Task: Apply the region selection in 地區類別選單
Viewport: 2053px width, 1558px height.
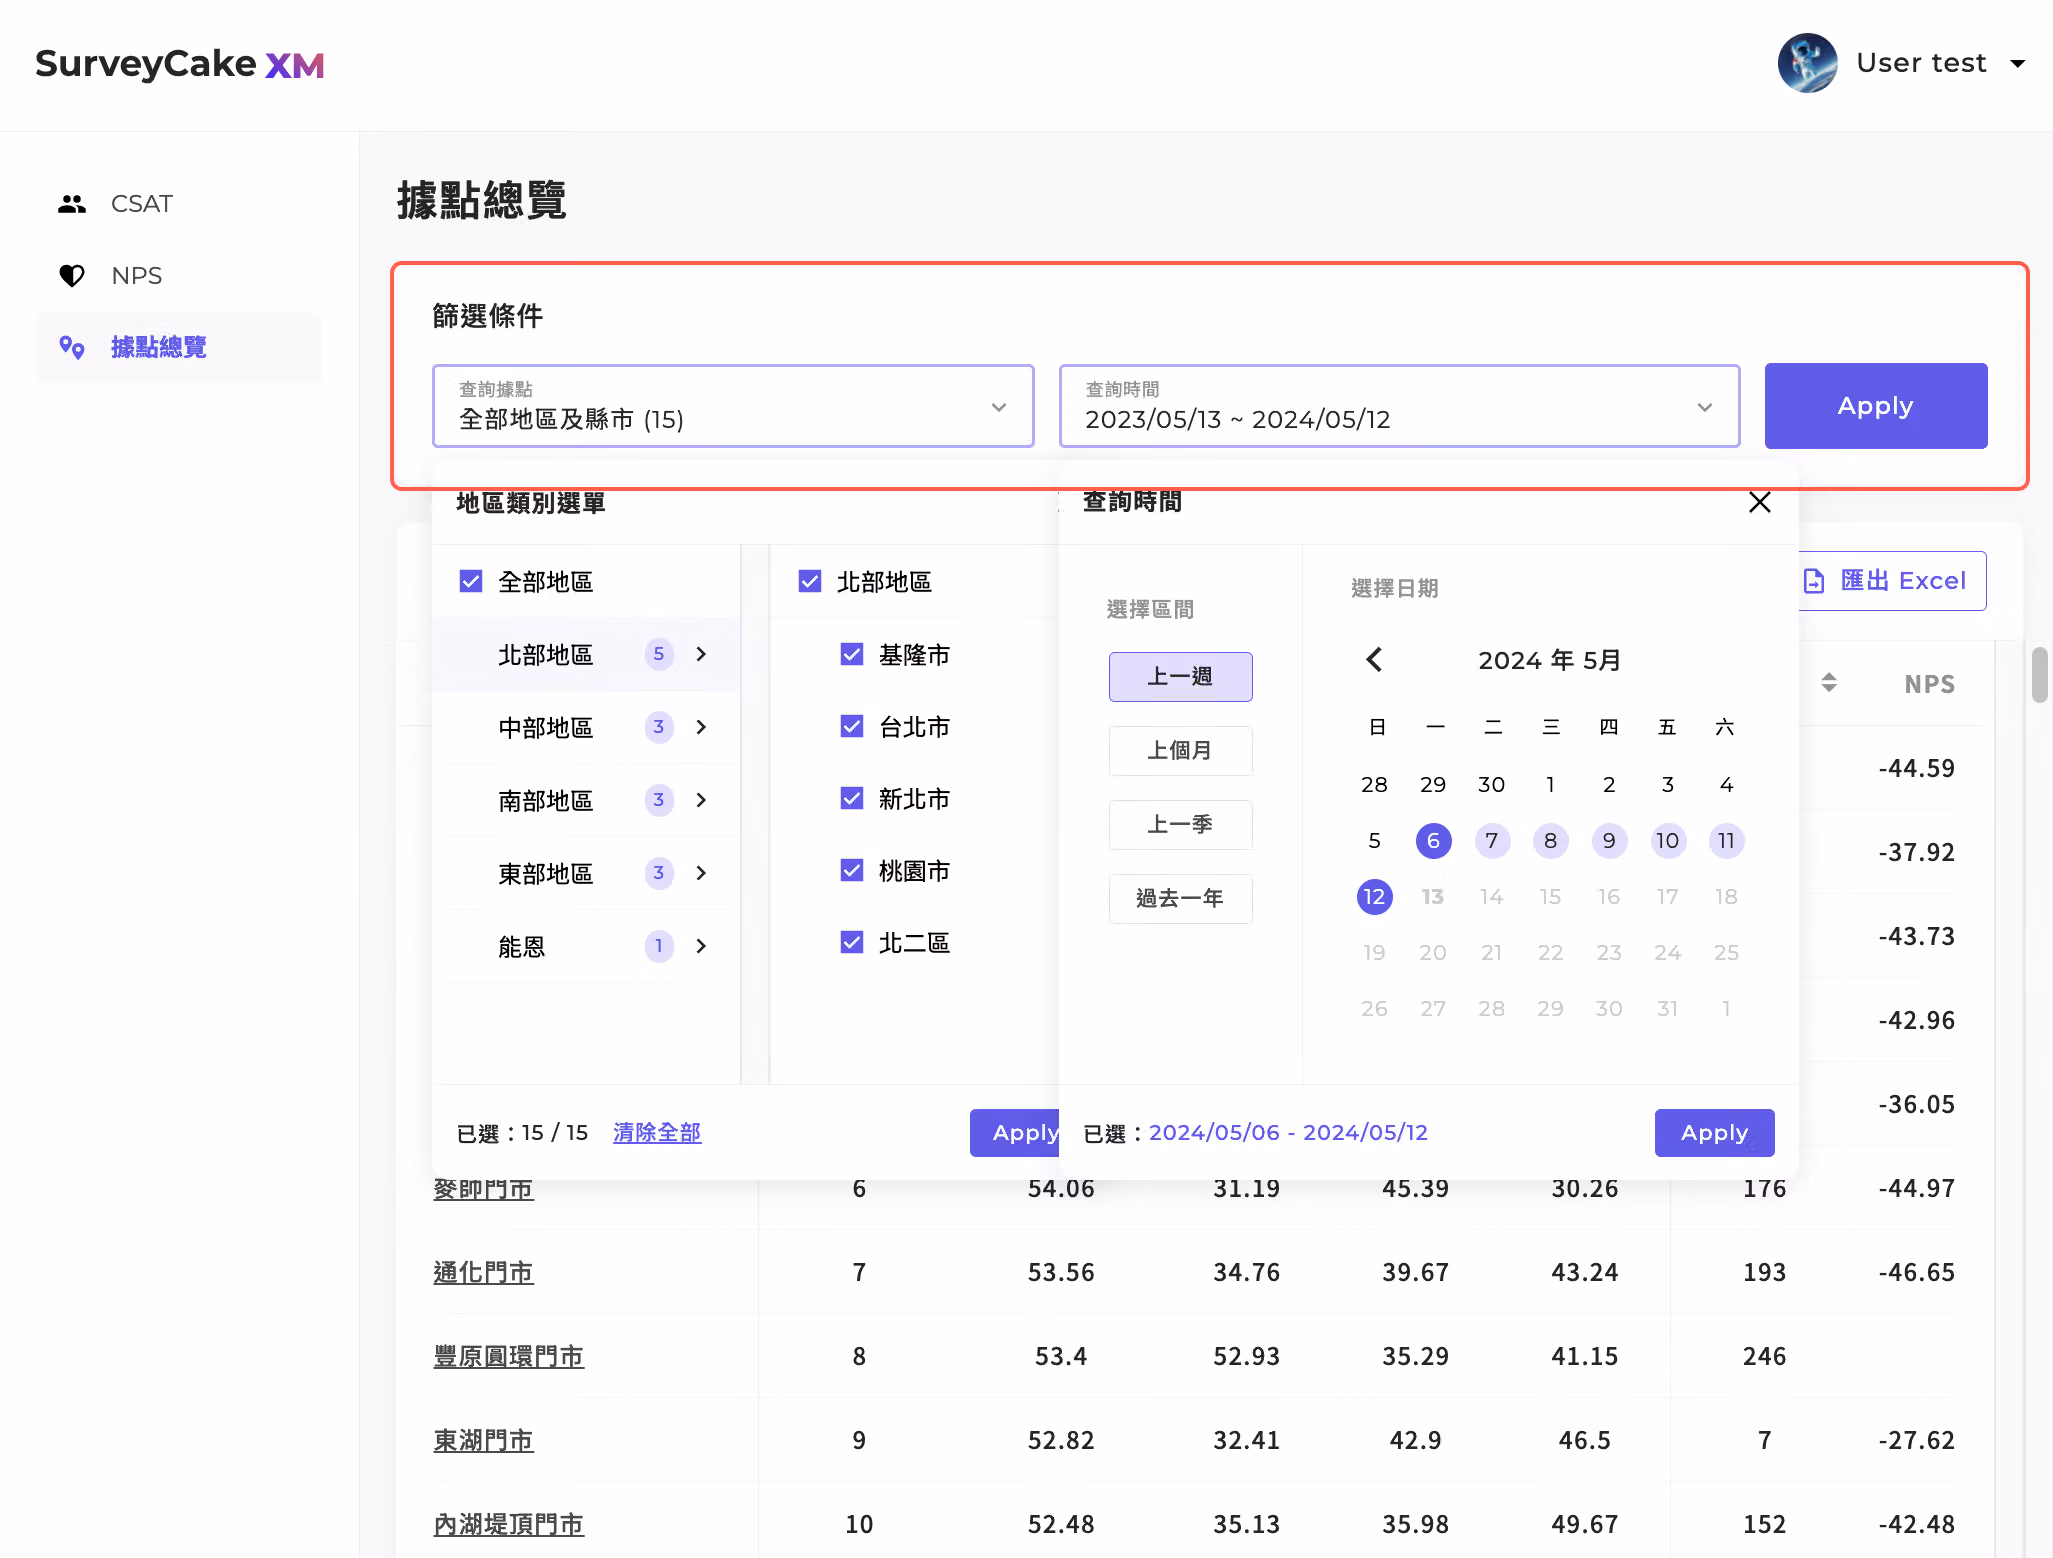Action: tap(1015, 1133)
